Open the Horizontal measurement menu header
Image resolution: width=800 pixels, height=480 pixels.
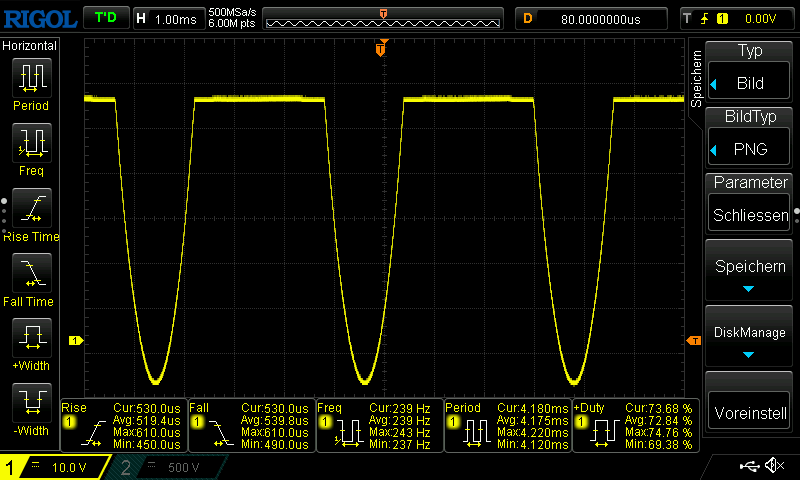(30, 46)
